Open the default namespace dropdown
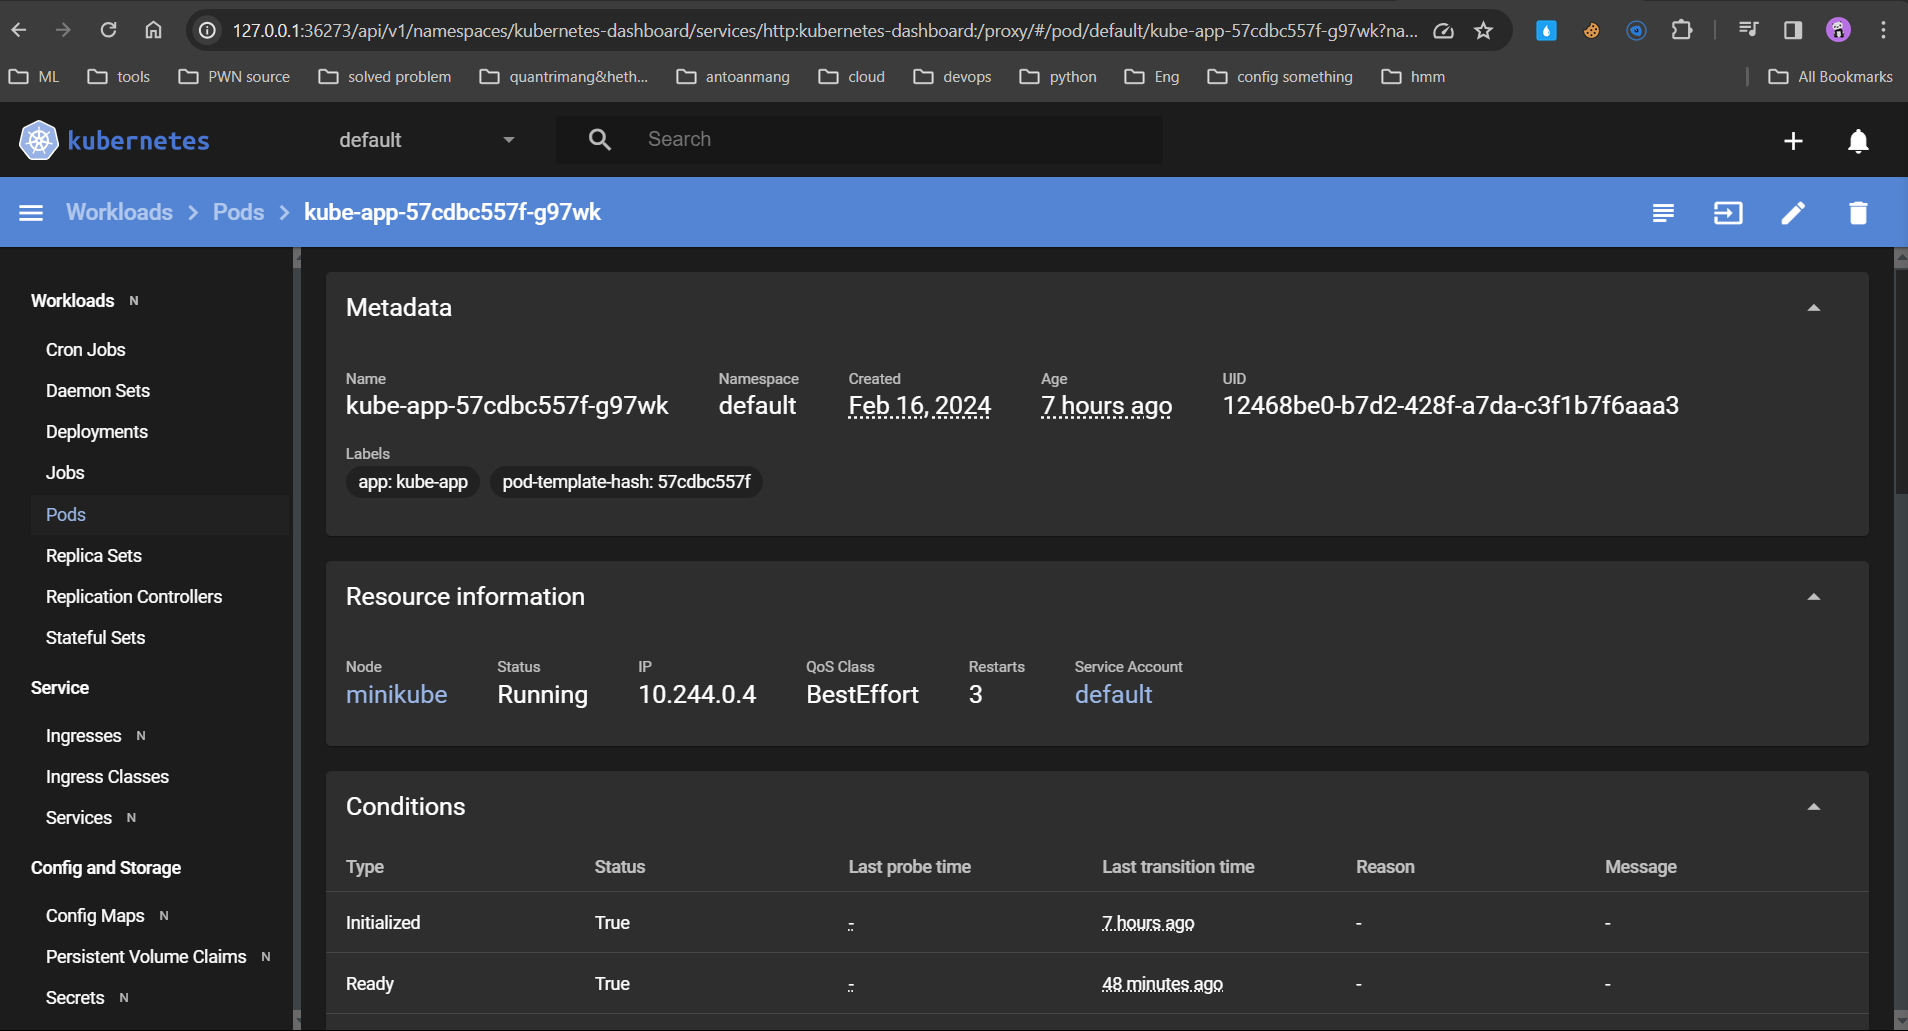1908x1031 pixels. (x=427, y=140)
